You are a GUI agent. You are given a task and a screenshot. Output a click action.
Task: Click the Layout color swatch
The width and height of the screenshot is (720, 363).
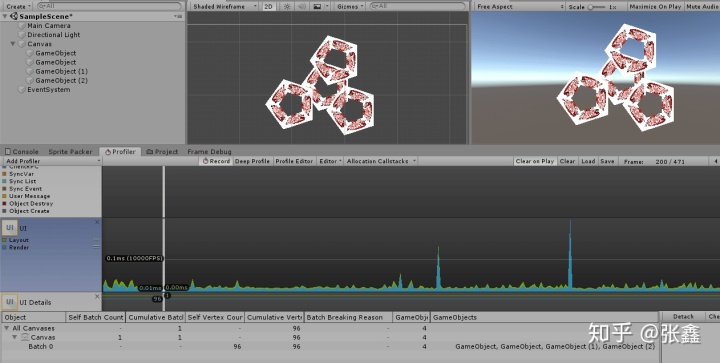pos(5,240)
